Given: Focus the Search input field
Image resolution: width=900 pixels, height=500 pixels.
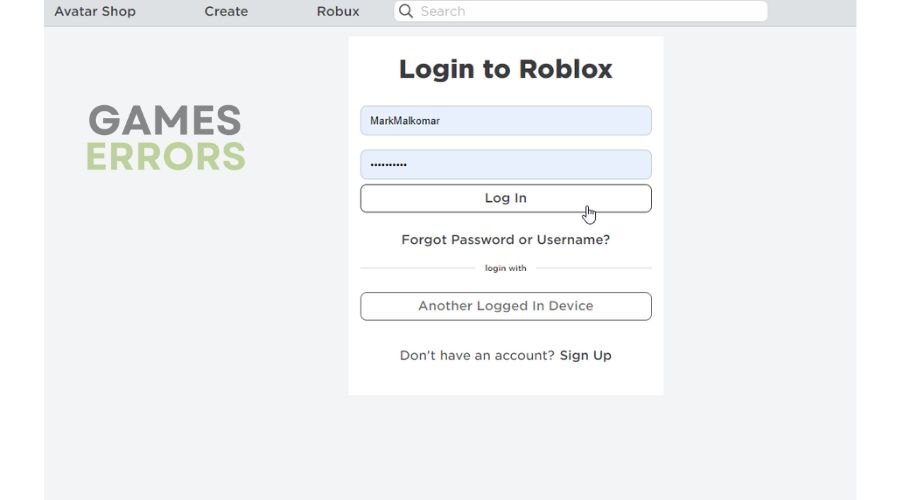Looking at the screenshot, I should pyautogui.click(x=580, y=11).
